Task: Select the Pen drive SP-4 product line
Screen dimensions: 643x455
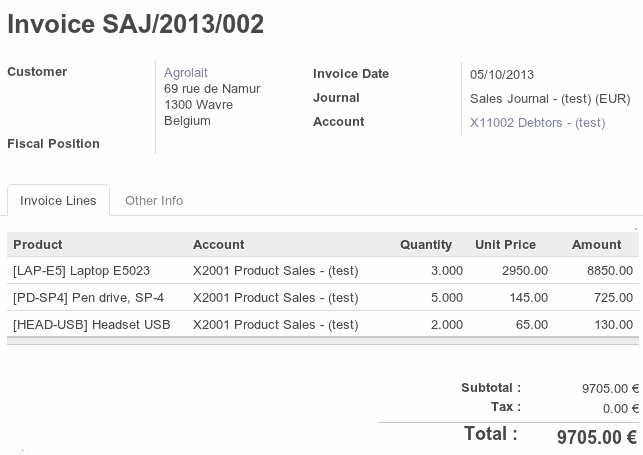Action: 88,297
